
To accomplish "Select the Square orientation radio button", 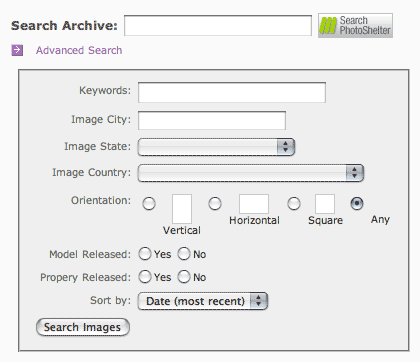I will (x=294, y=203).
